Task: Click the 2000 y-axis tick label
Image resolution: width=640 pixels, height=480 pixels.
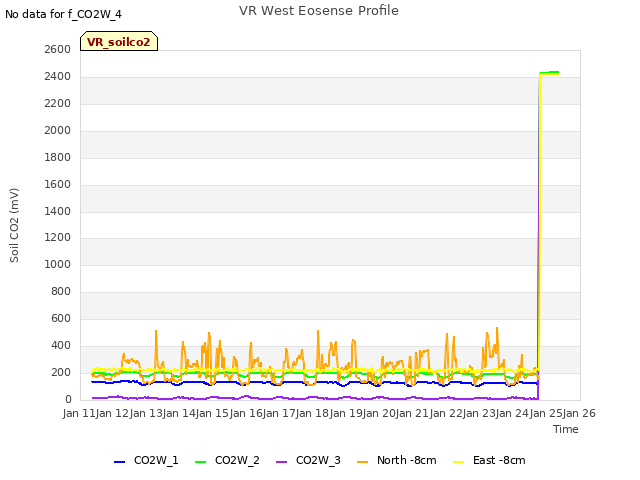Action: [x=58, y=130]
